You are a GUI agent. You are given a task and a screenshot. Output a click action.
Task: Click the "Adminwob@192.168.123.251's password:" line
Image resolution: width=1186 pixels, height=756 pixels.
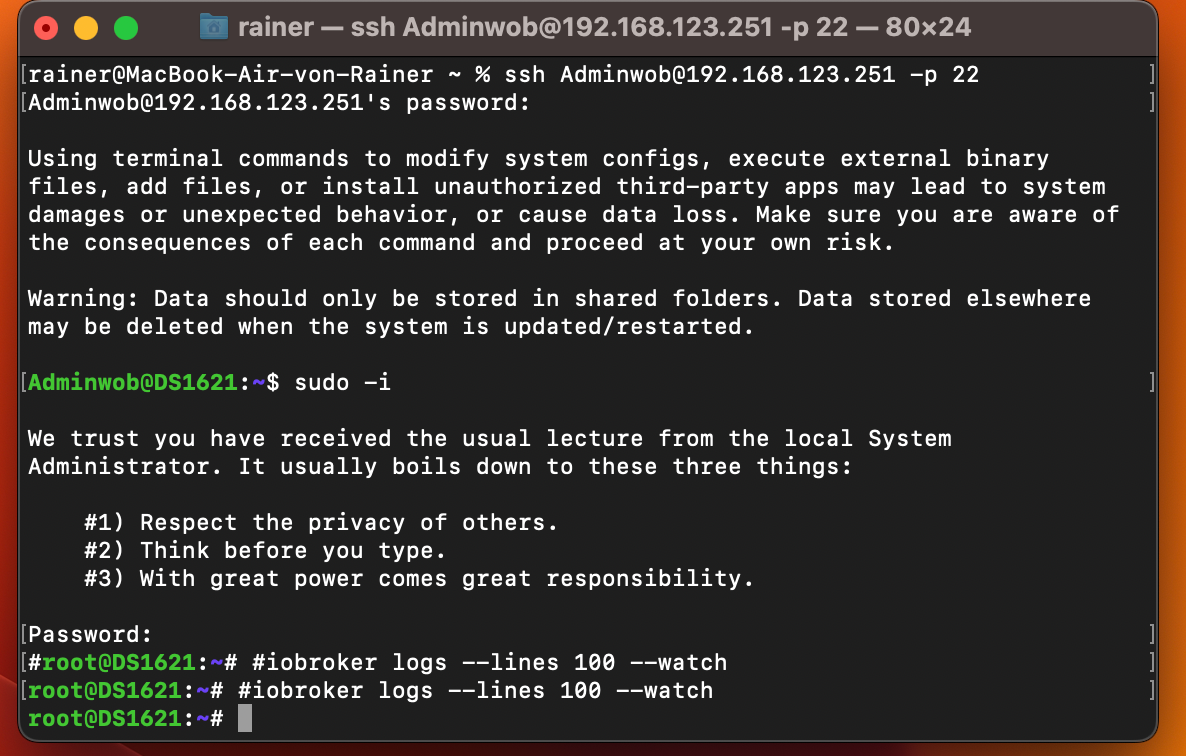pyautogui.click(x=279, y=102)
